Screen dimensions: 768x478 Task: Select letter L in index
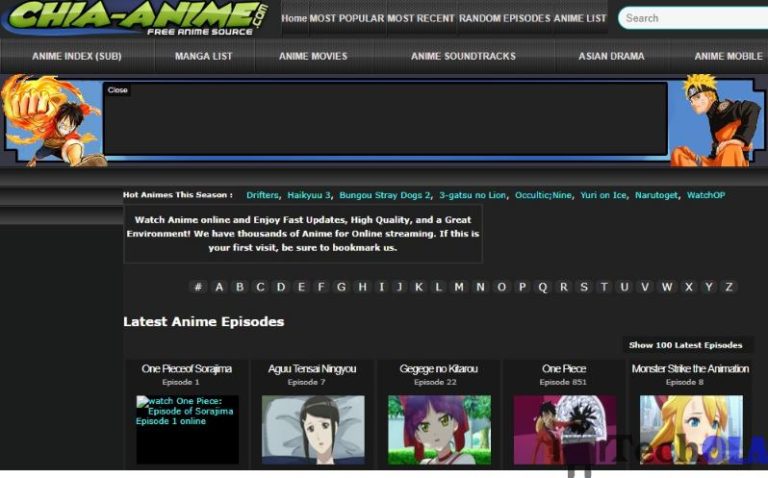tap(438, 287)
